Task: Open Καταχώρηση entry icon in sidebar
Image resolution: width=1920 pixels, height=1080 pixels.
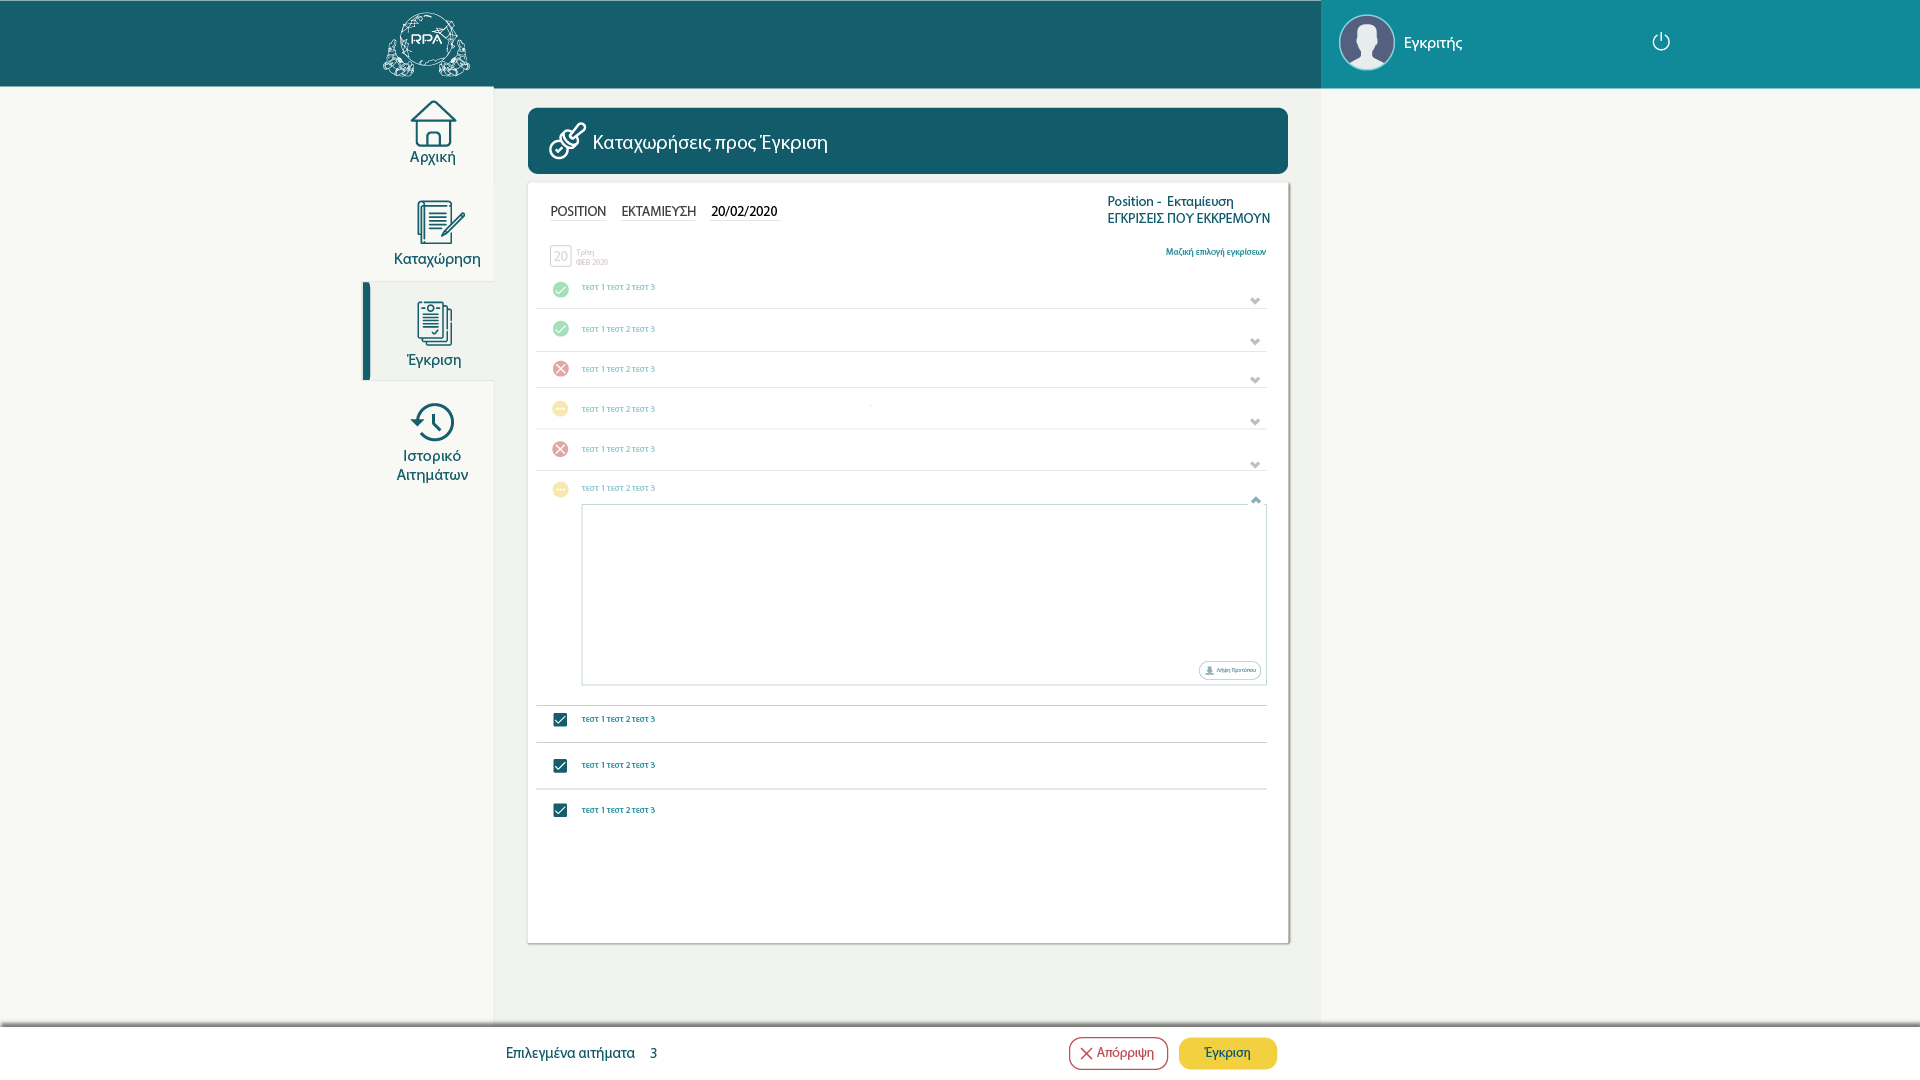Action: click(x=440, y=222)
